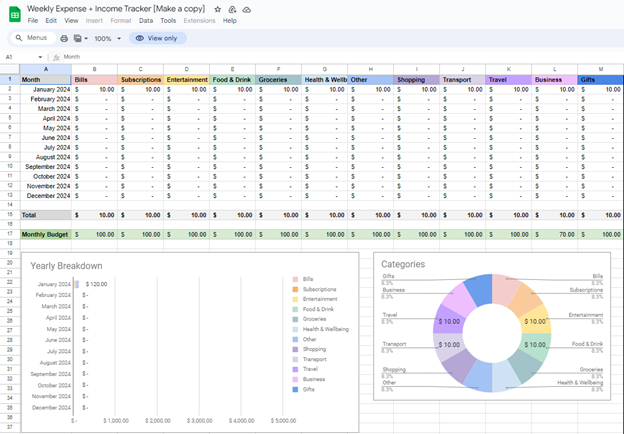Select column F header
The width and height of the screenshot is (624, 434).
pyautogui.click(x=279, y=69)
